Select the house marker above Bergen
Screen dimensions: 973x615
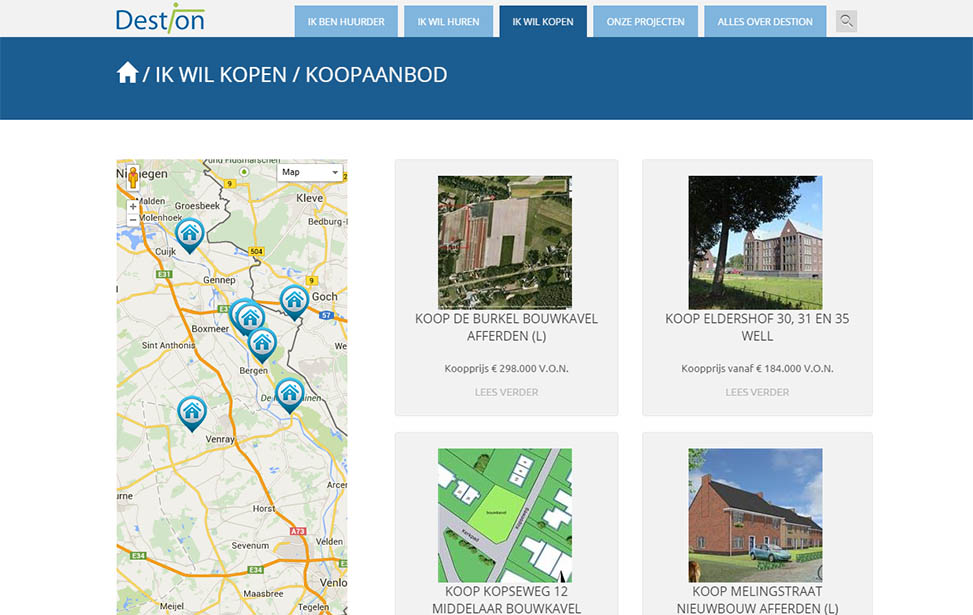pos(262,343)
